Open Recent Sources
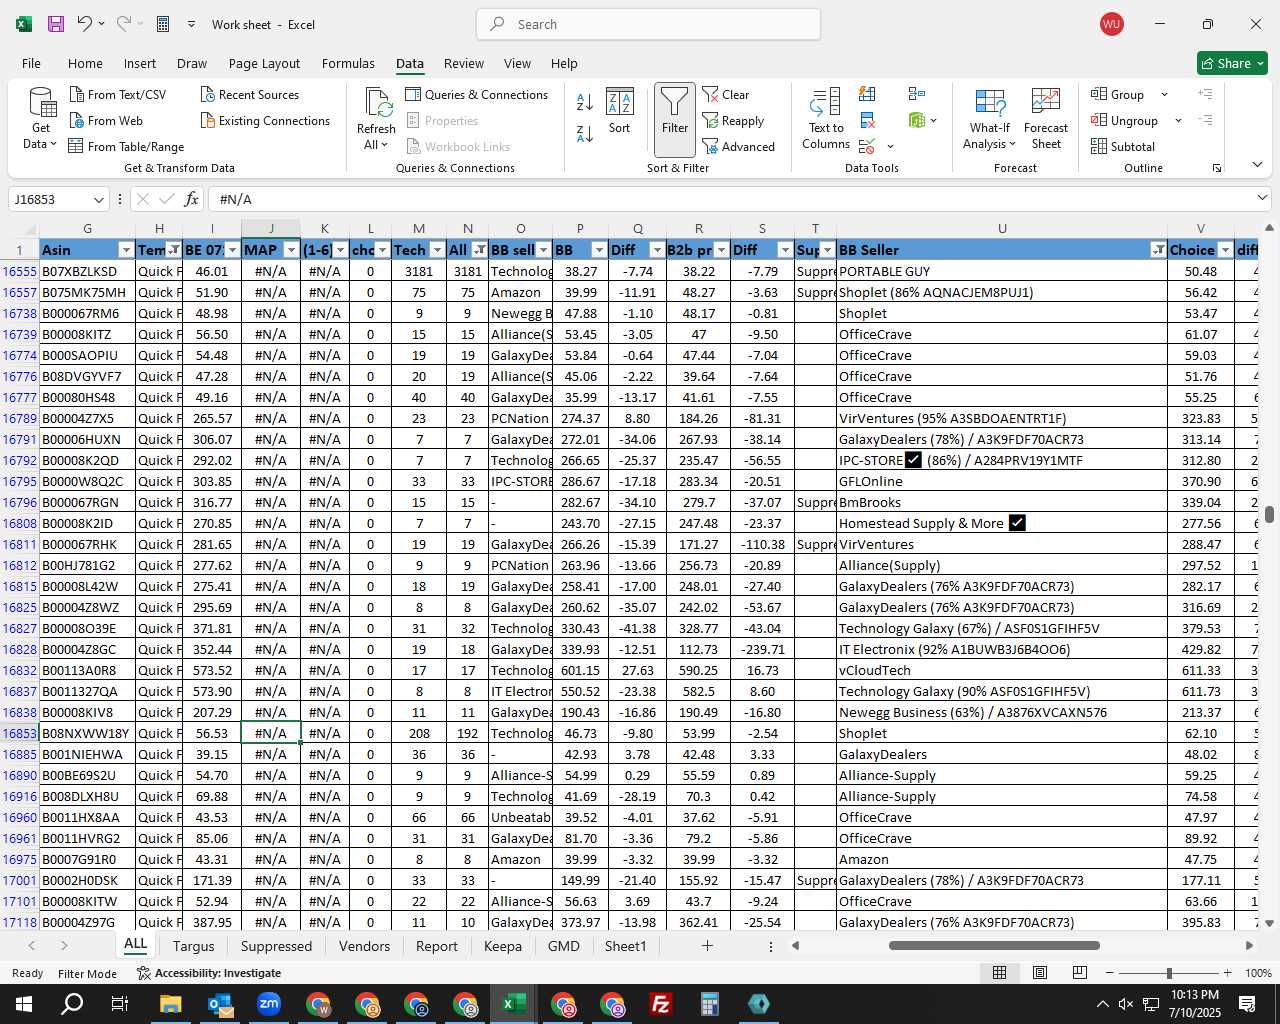The image size is (1280, 1024). pos(249,94)
